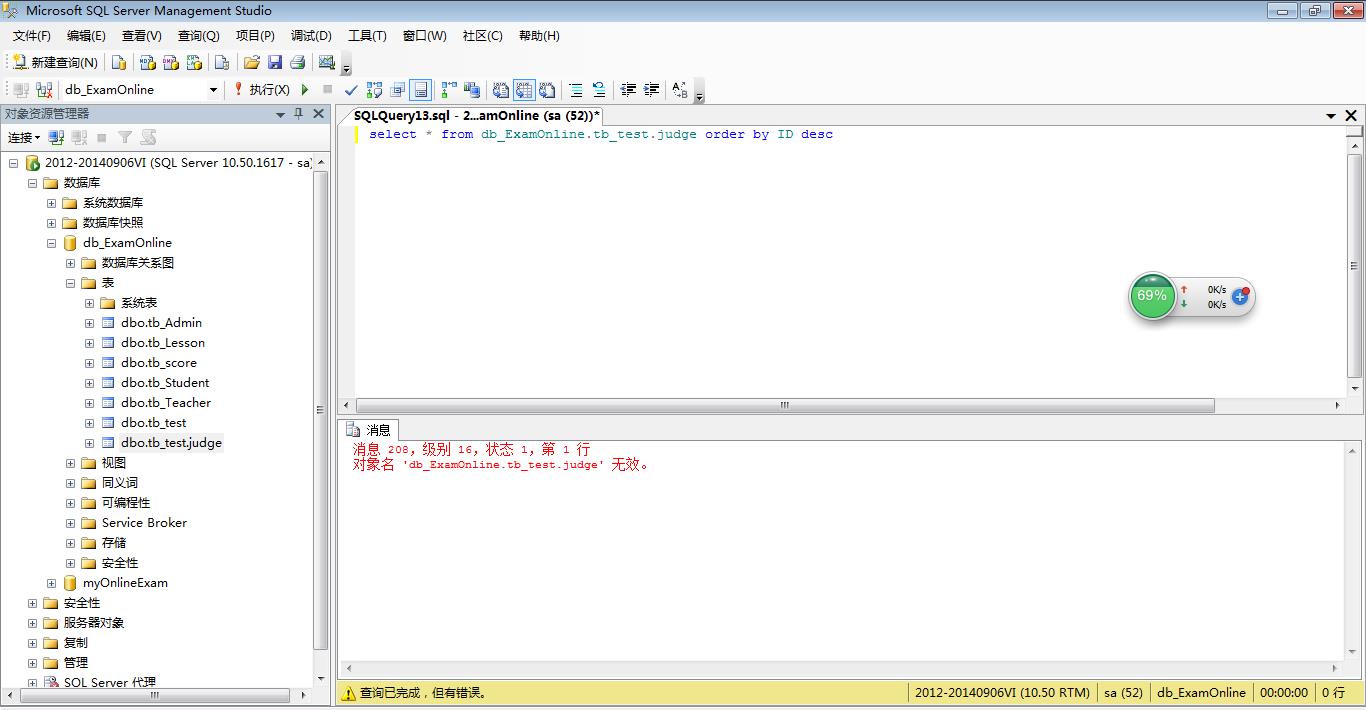
Task: Click Uncomment selected lines icon
Action: [599, 90]
